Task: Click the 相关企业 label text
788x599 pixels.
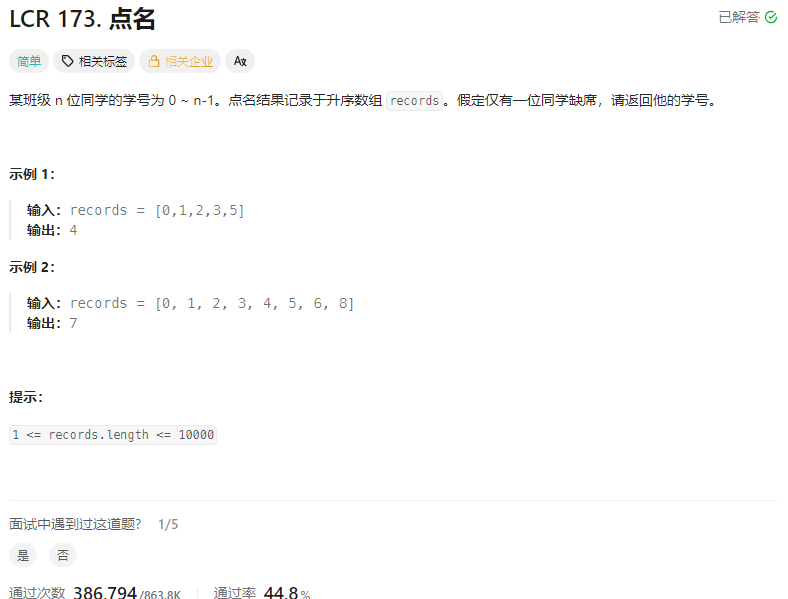Action: [x=189, y=61]
